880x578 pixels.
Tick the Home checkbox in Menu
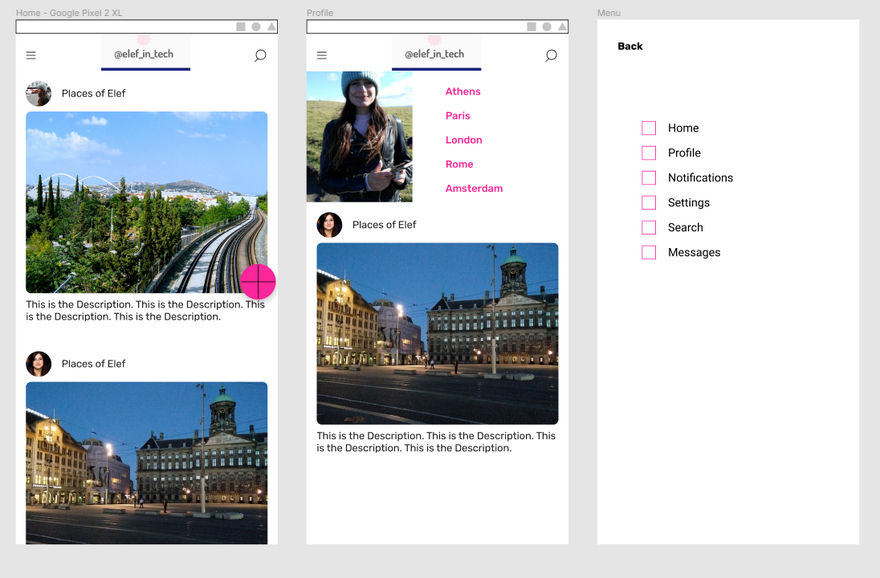pos(649,128)
